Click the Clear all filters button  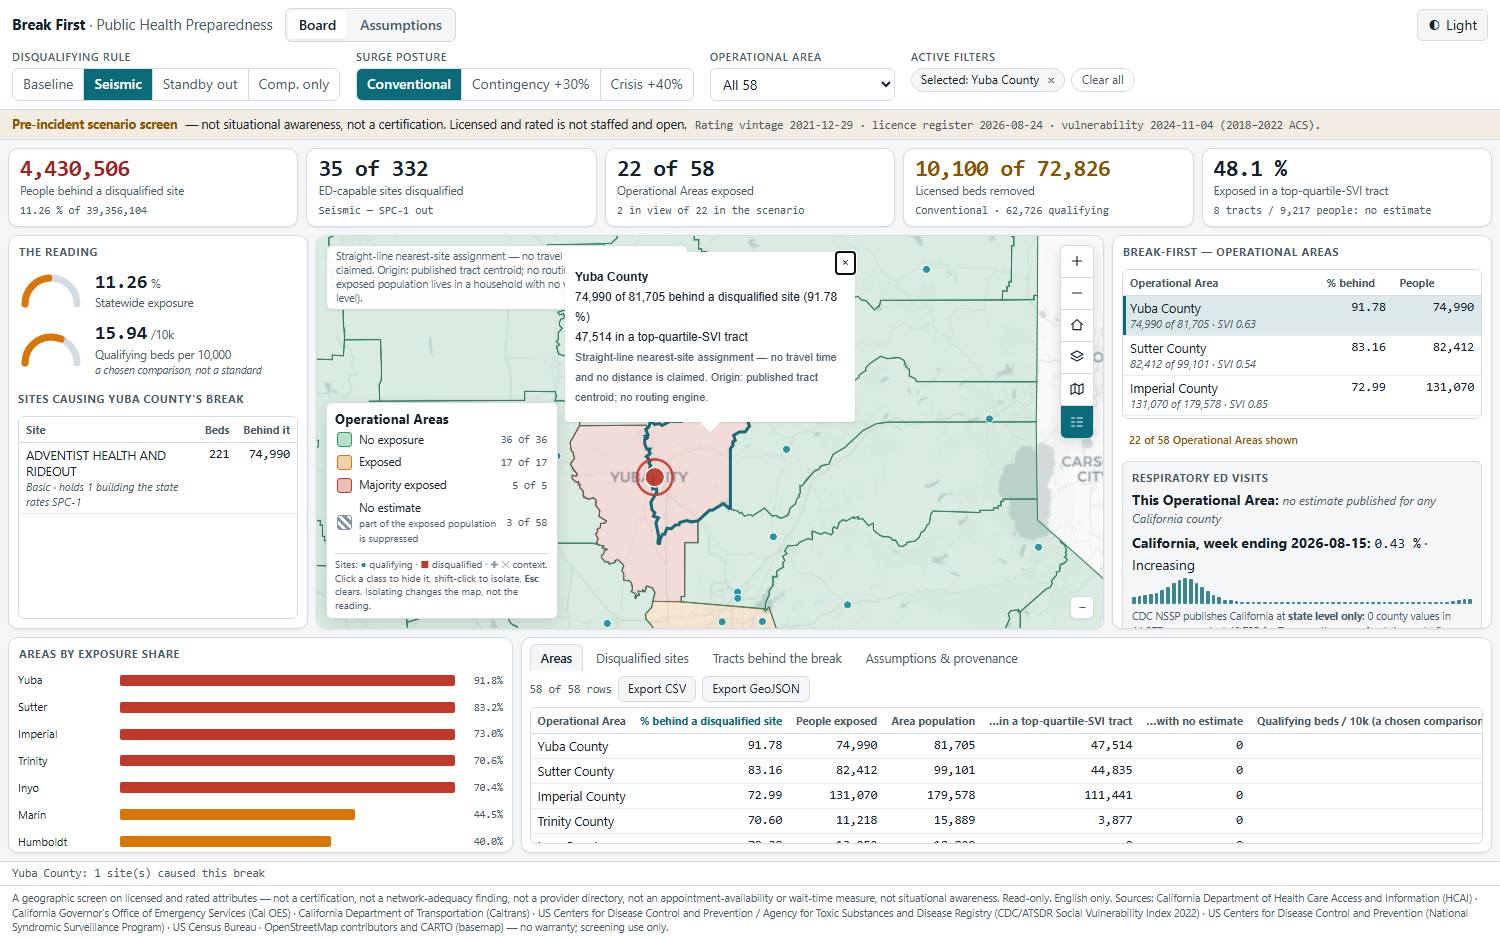click(1102, 80)
